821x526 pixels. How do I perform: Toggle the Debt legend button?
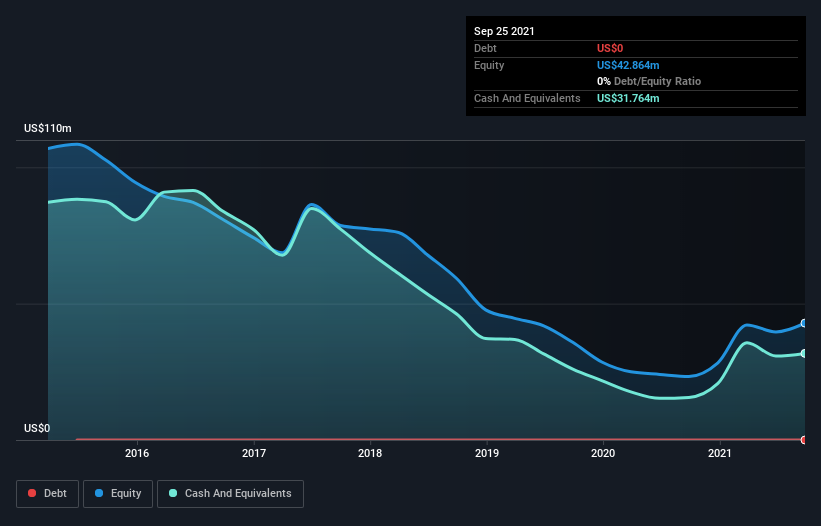[x=48, y=494]
